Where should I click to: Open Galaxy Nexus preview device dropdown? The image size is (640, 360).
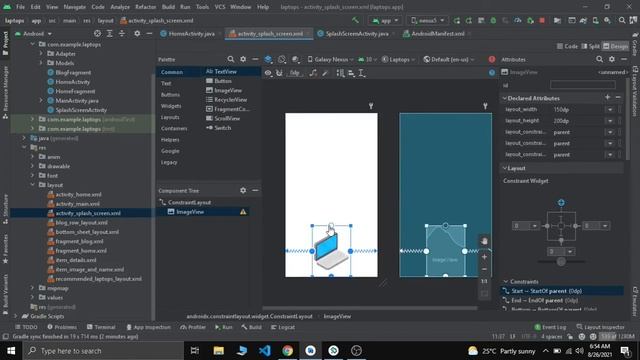331,59
